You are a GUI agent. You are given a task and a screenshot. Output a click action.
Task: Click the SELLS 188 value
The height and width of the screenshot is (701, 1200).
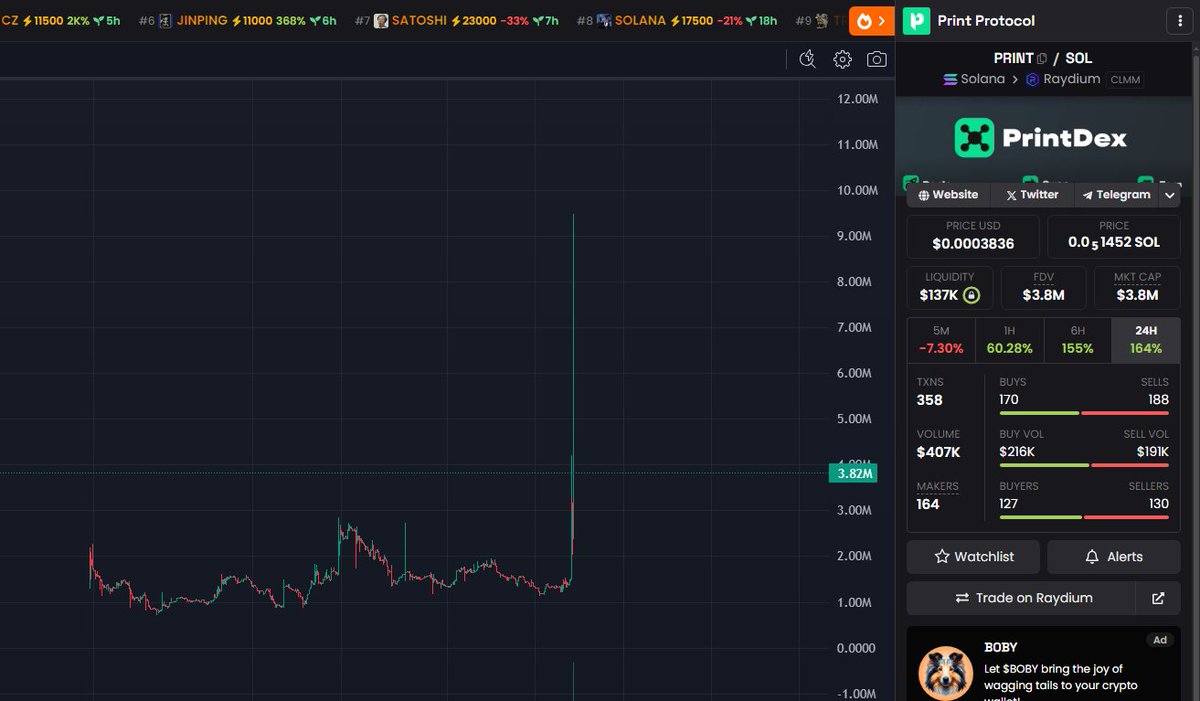[1158, 400]
